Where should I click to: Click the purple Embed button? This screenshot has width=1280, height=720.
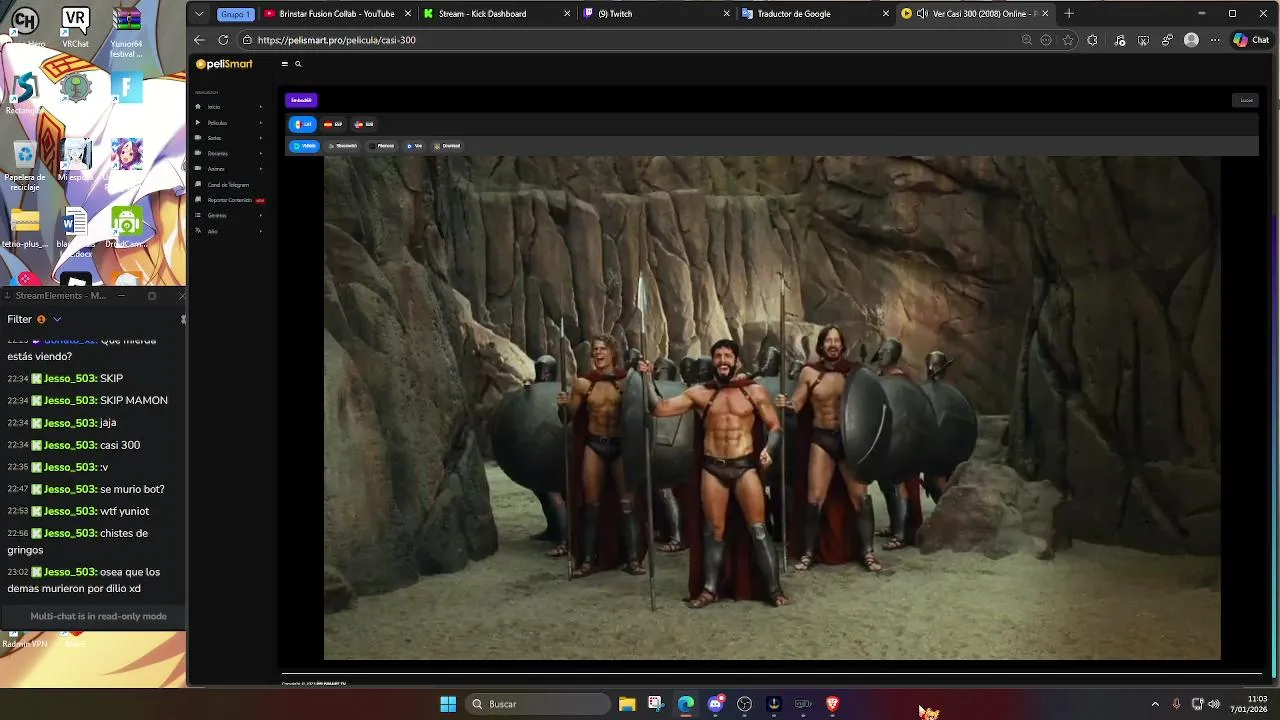tap(301, 100)
